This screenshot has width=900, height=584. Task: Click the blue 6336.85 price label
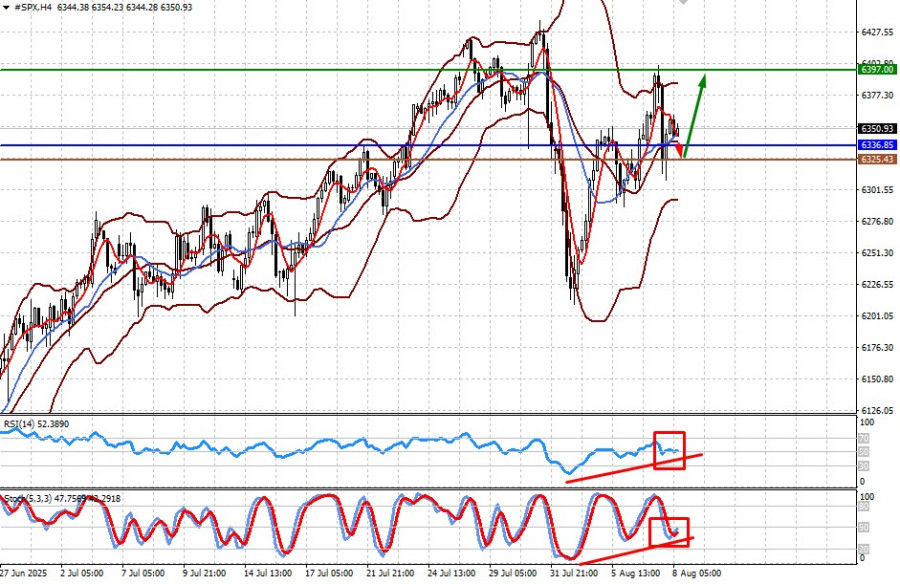point(877,145)
